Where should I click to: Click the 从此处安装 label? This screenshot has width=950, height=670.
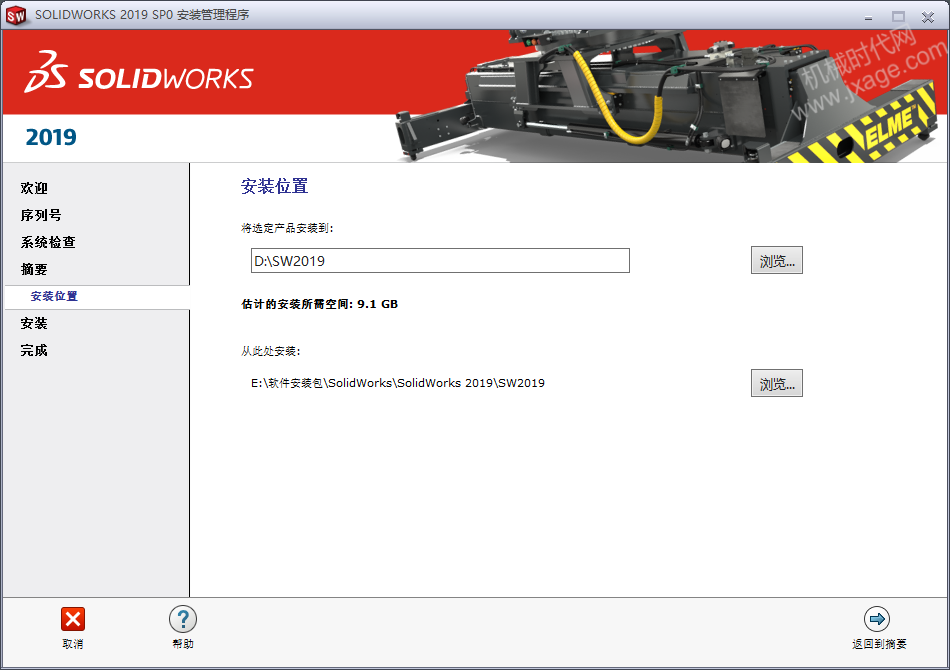point(271,351)
